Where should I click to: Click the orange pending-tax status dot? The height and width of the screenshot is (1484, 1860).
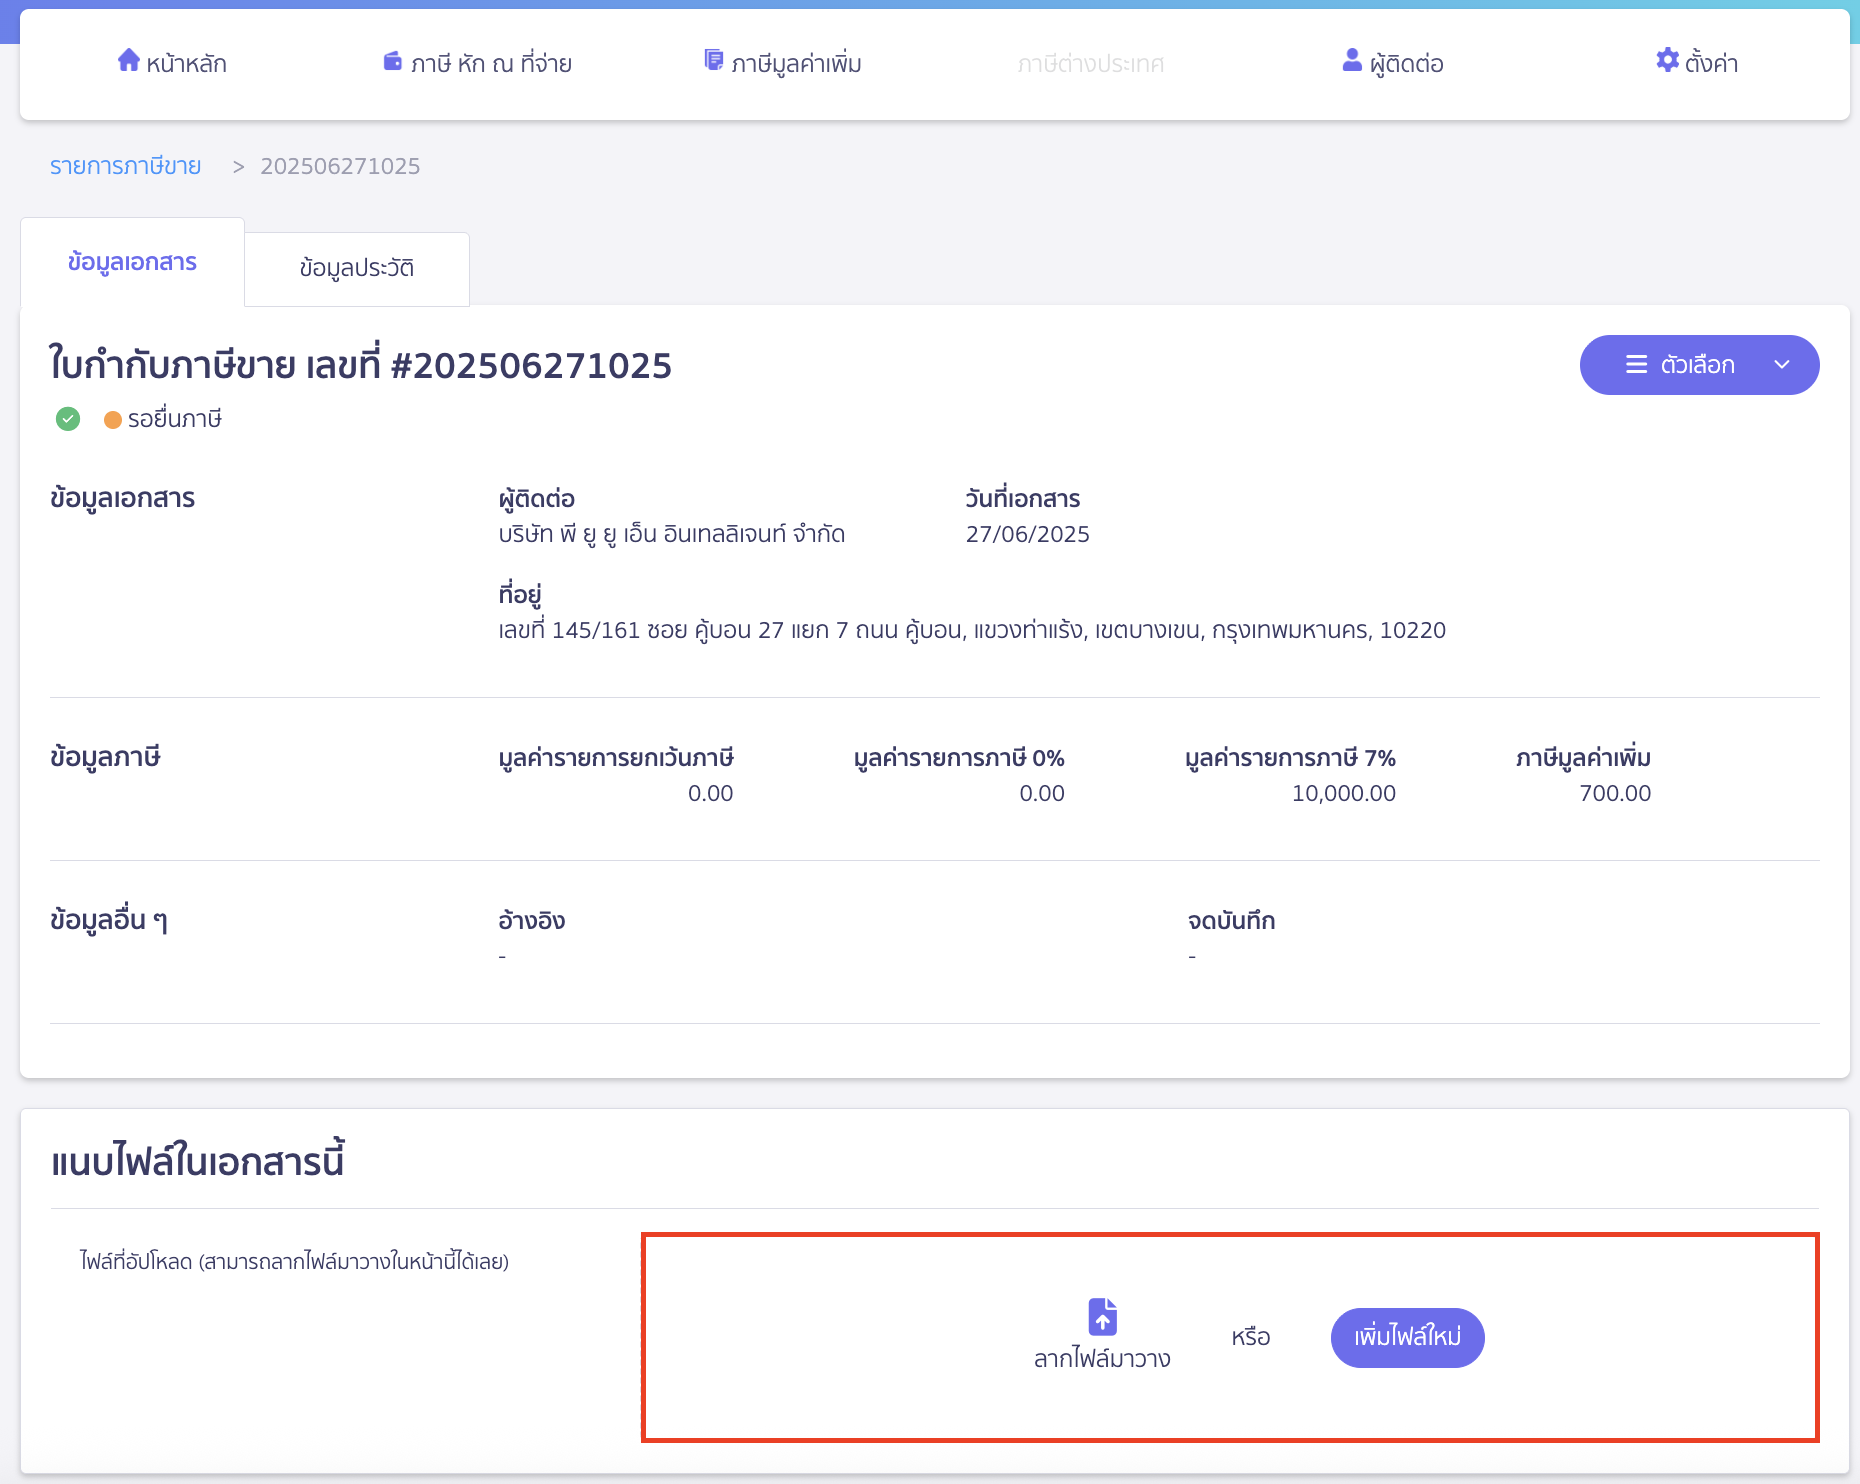click(x=113, y=420)
